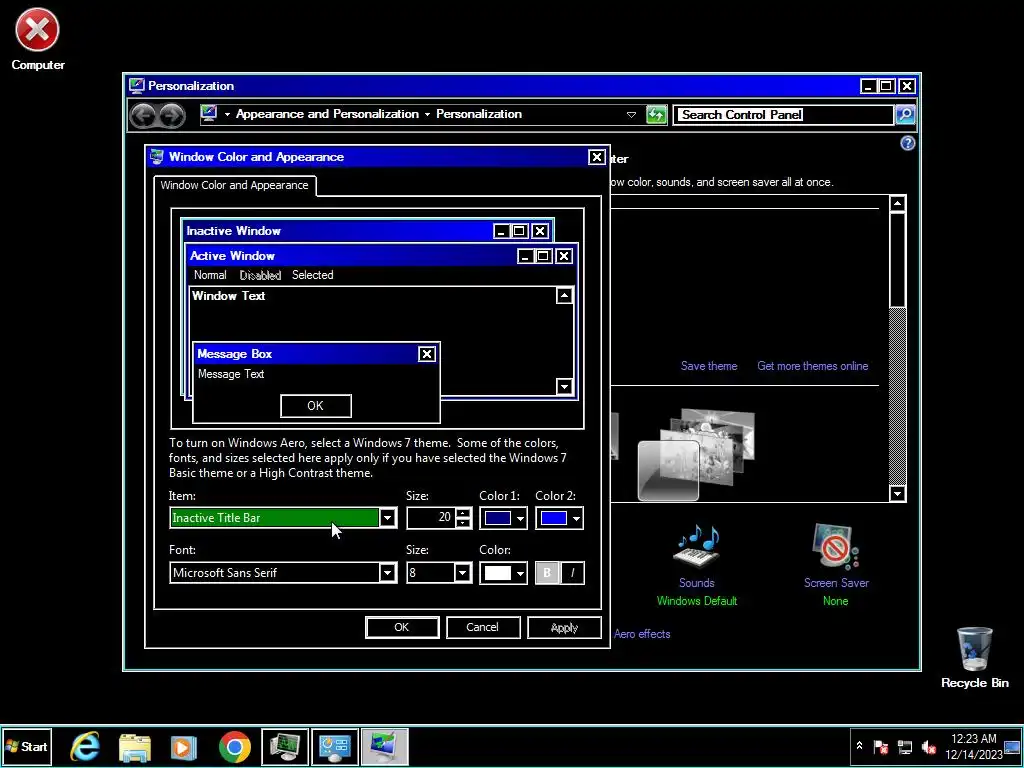This screenshot has height=768, width=1024.
Task: Select the Personalization taskbar button
Action: [385, 746]
